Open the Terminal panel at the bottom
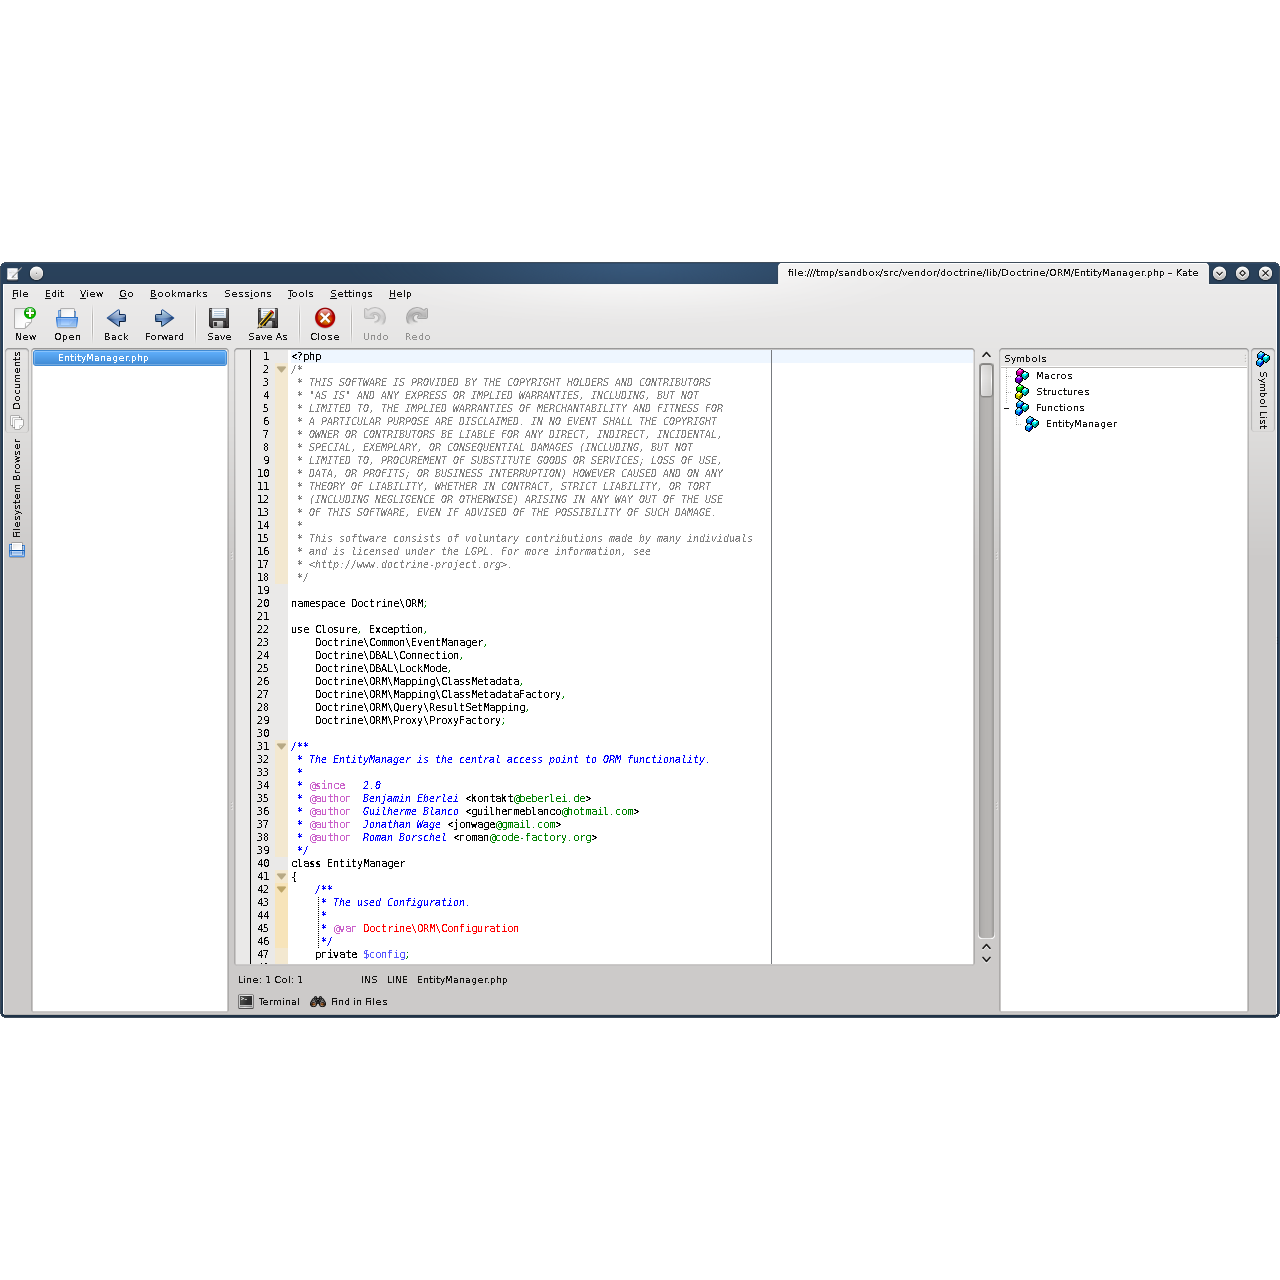Viewport: 1280px width, 1280px height. tap(270, 1002)
